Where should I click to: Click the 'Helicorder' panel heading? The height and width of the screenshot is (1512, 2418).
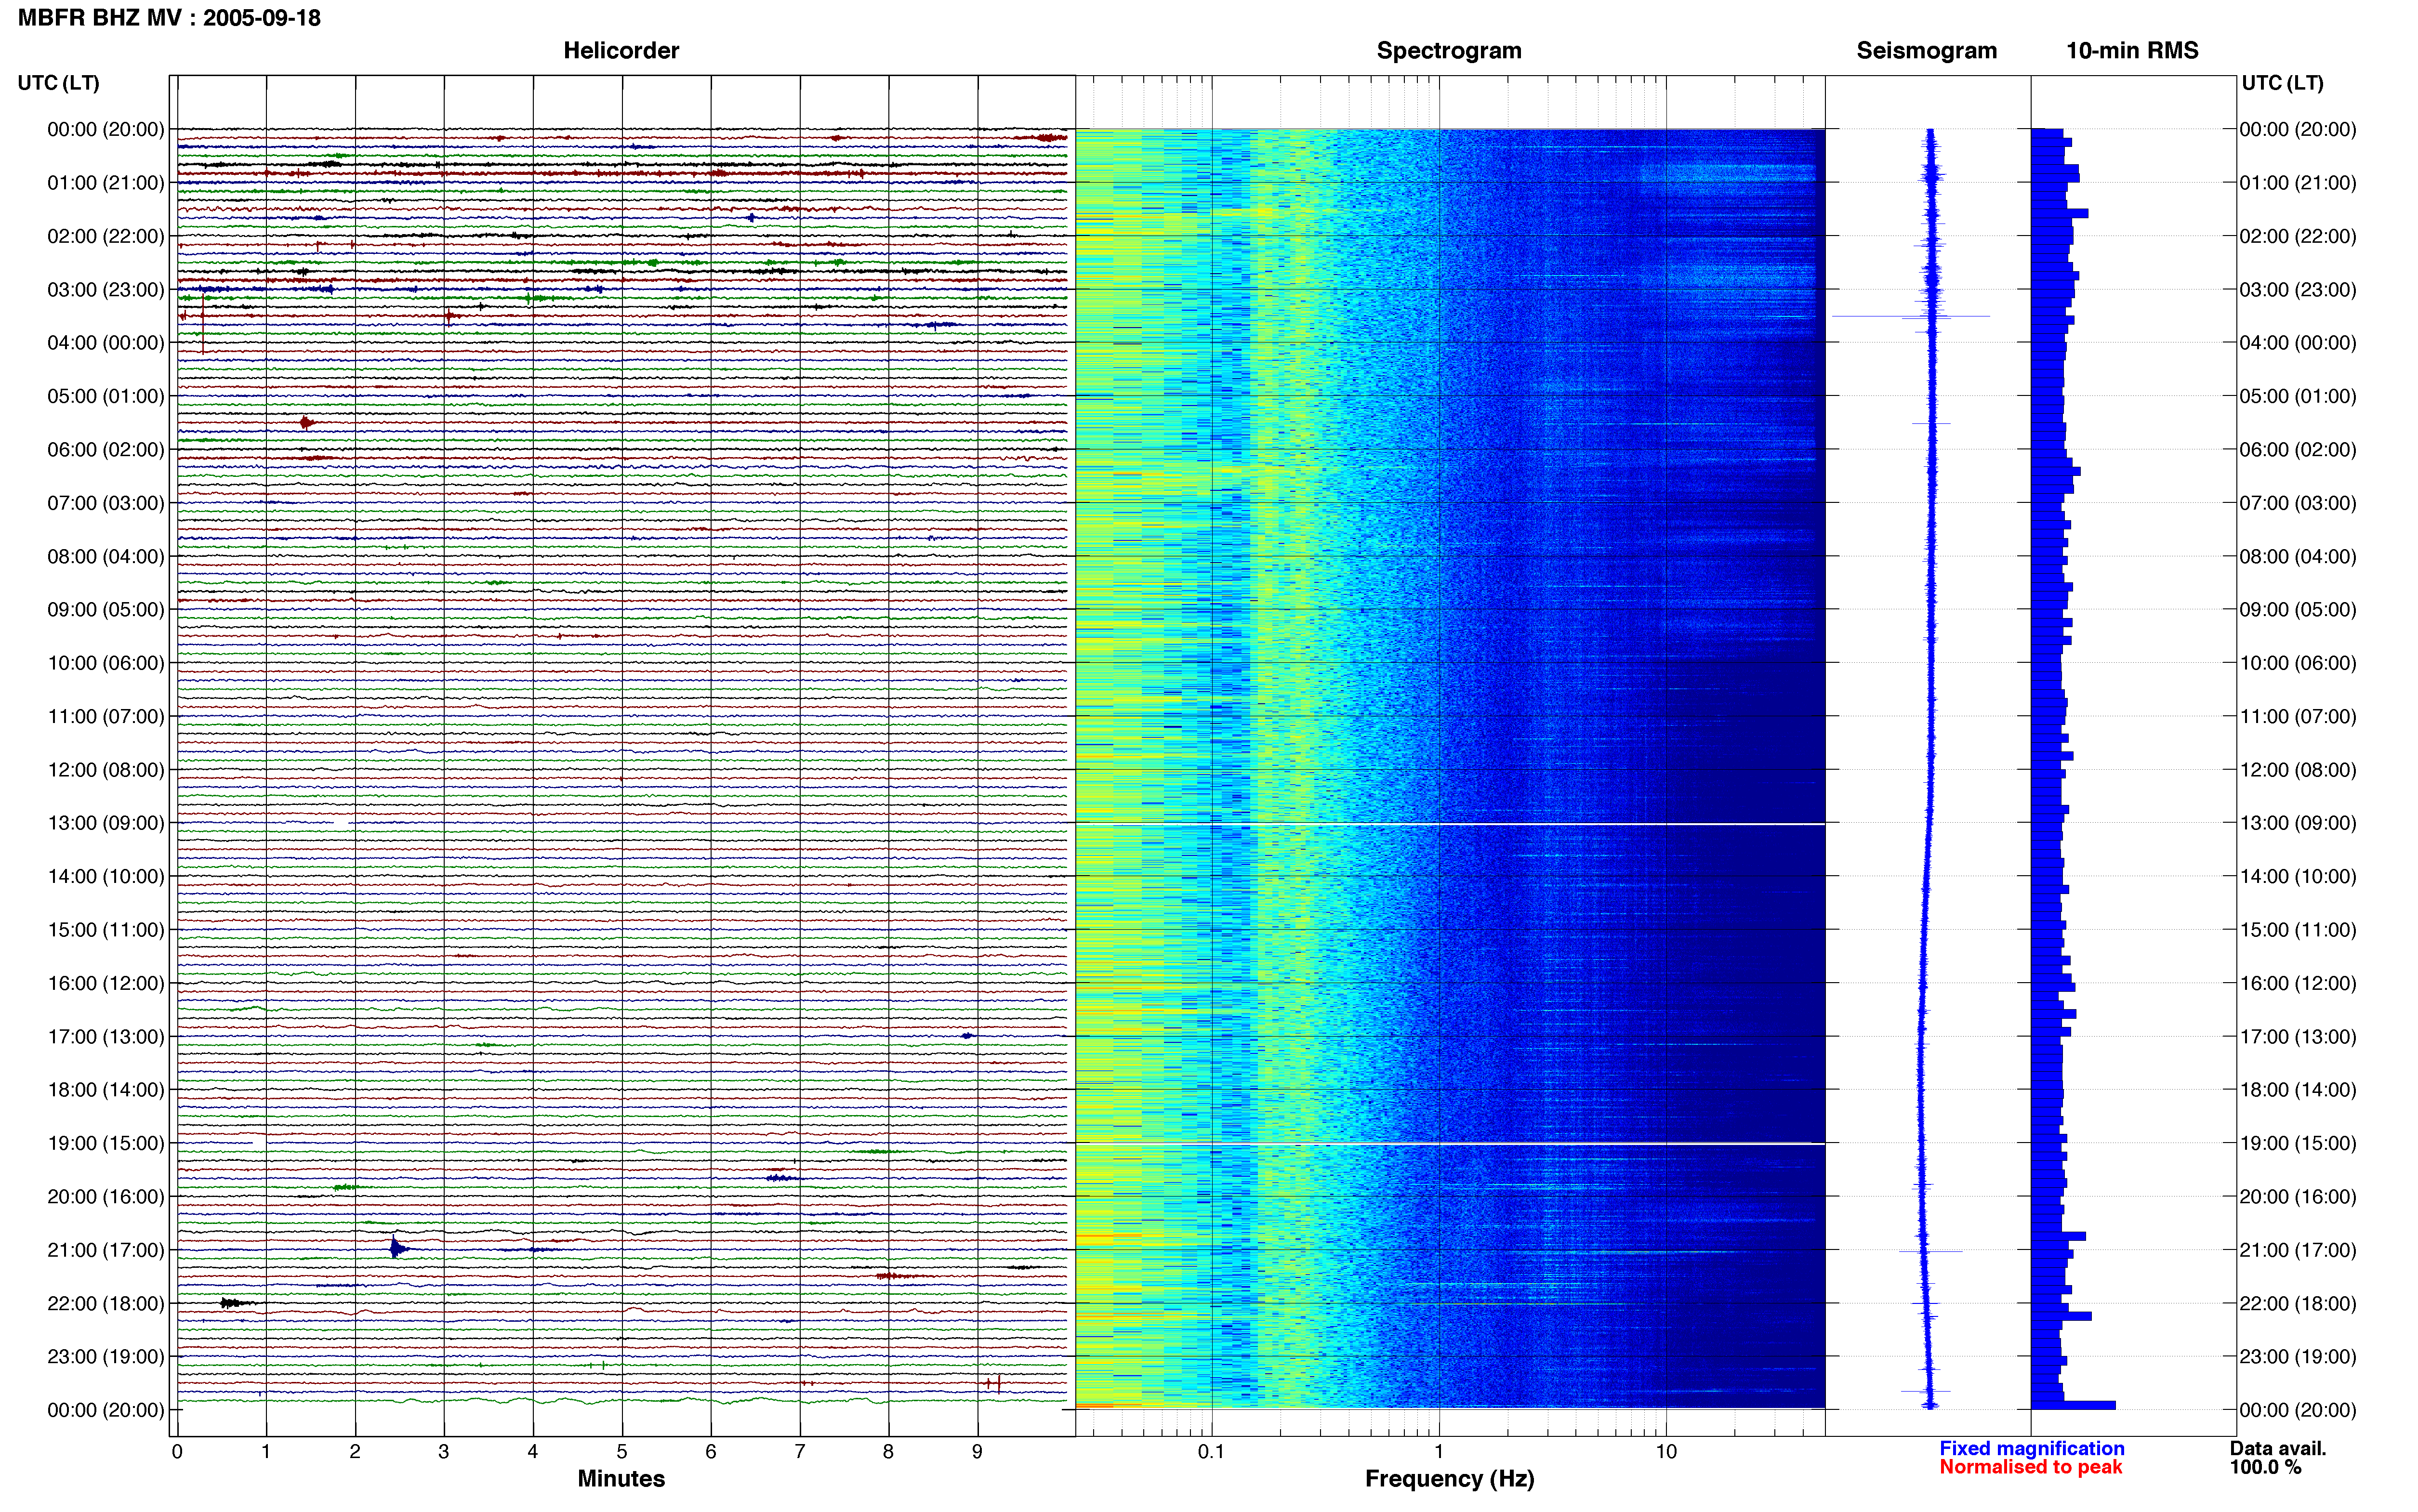[621, 50]
